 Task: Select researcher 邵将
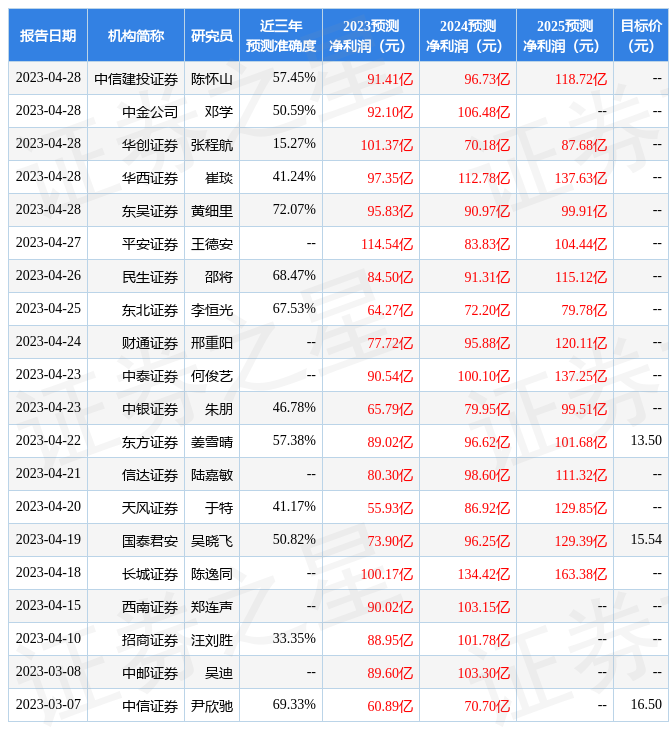tap(219, 277)
